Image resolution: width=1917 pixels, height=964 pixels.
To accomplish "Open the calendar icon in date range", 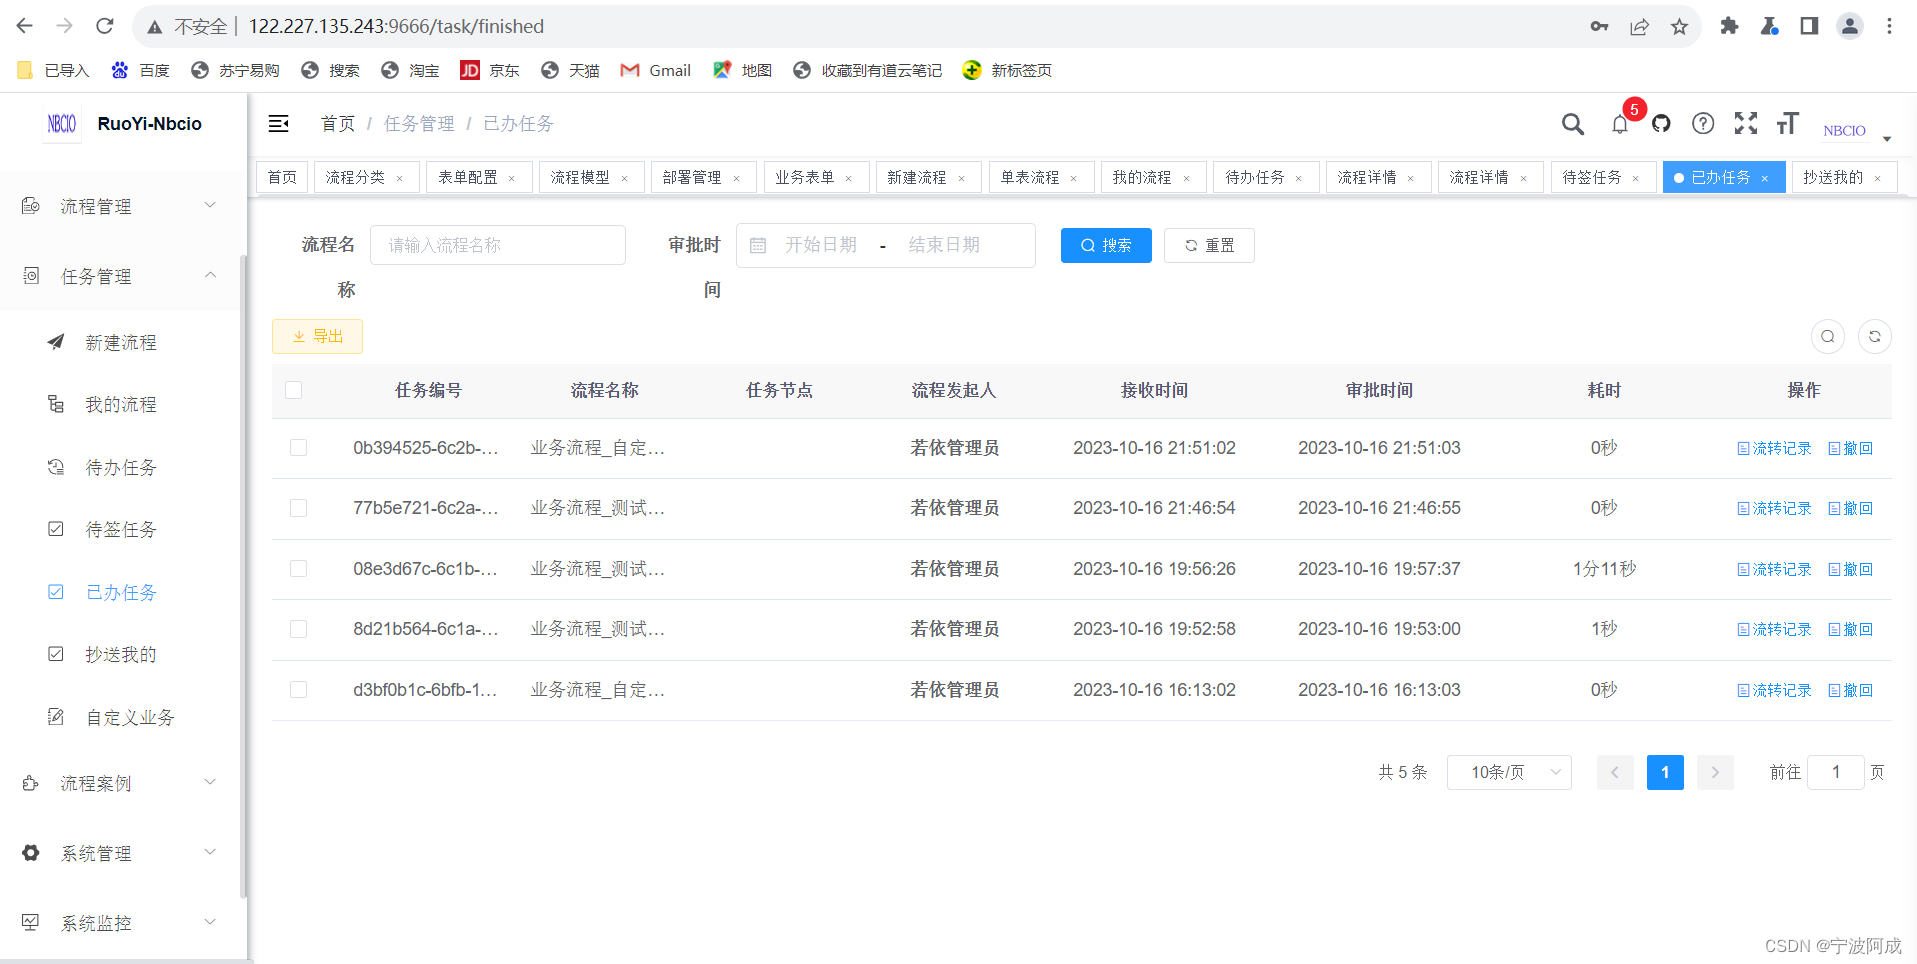I will [x=758, y=245].
